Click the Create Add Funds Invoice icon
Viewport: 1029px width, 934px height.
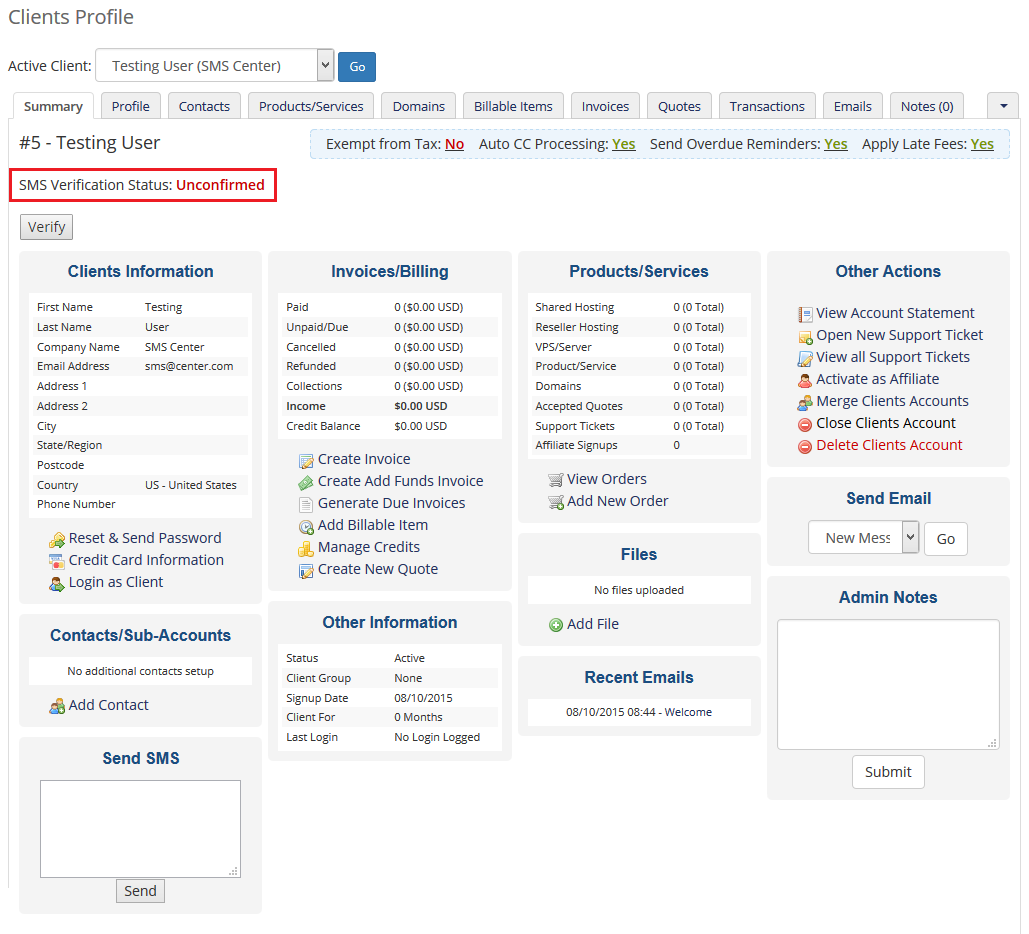[x=306, y=483]
